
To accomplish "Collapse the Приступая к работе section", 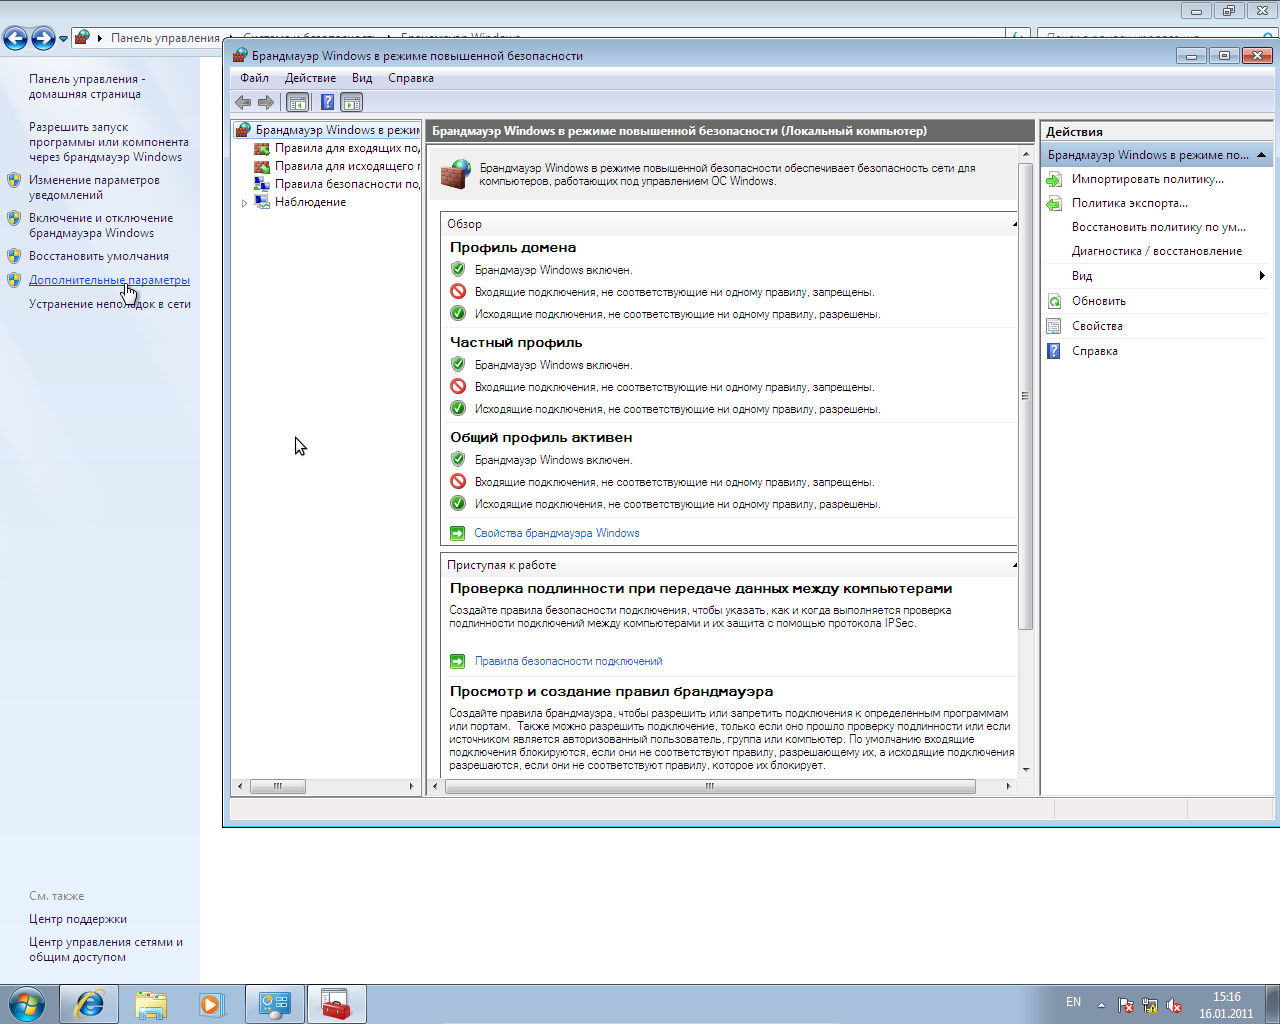I will coord(1014,565).
